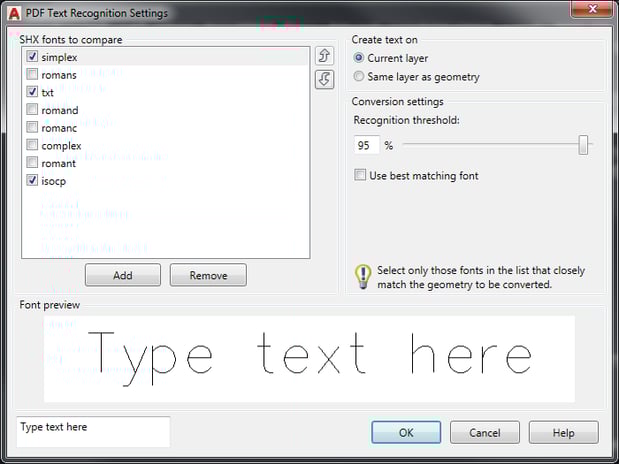
Task: Click the recognition threshold slider handle
Action: coord(583,145)
